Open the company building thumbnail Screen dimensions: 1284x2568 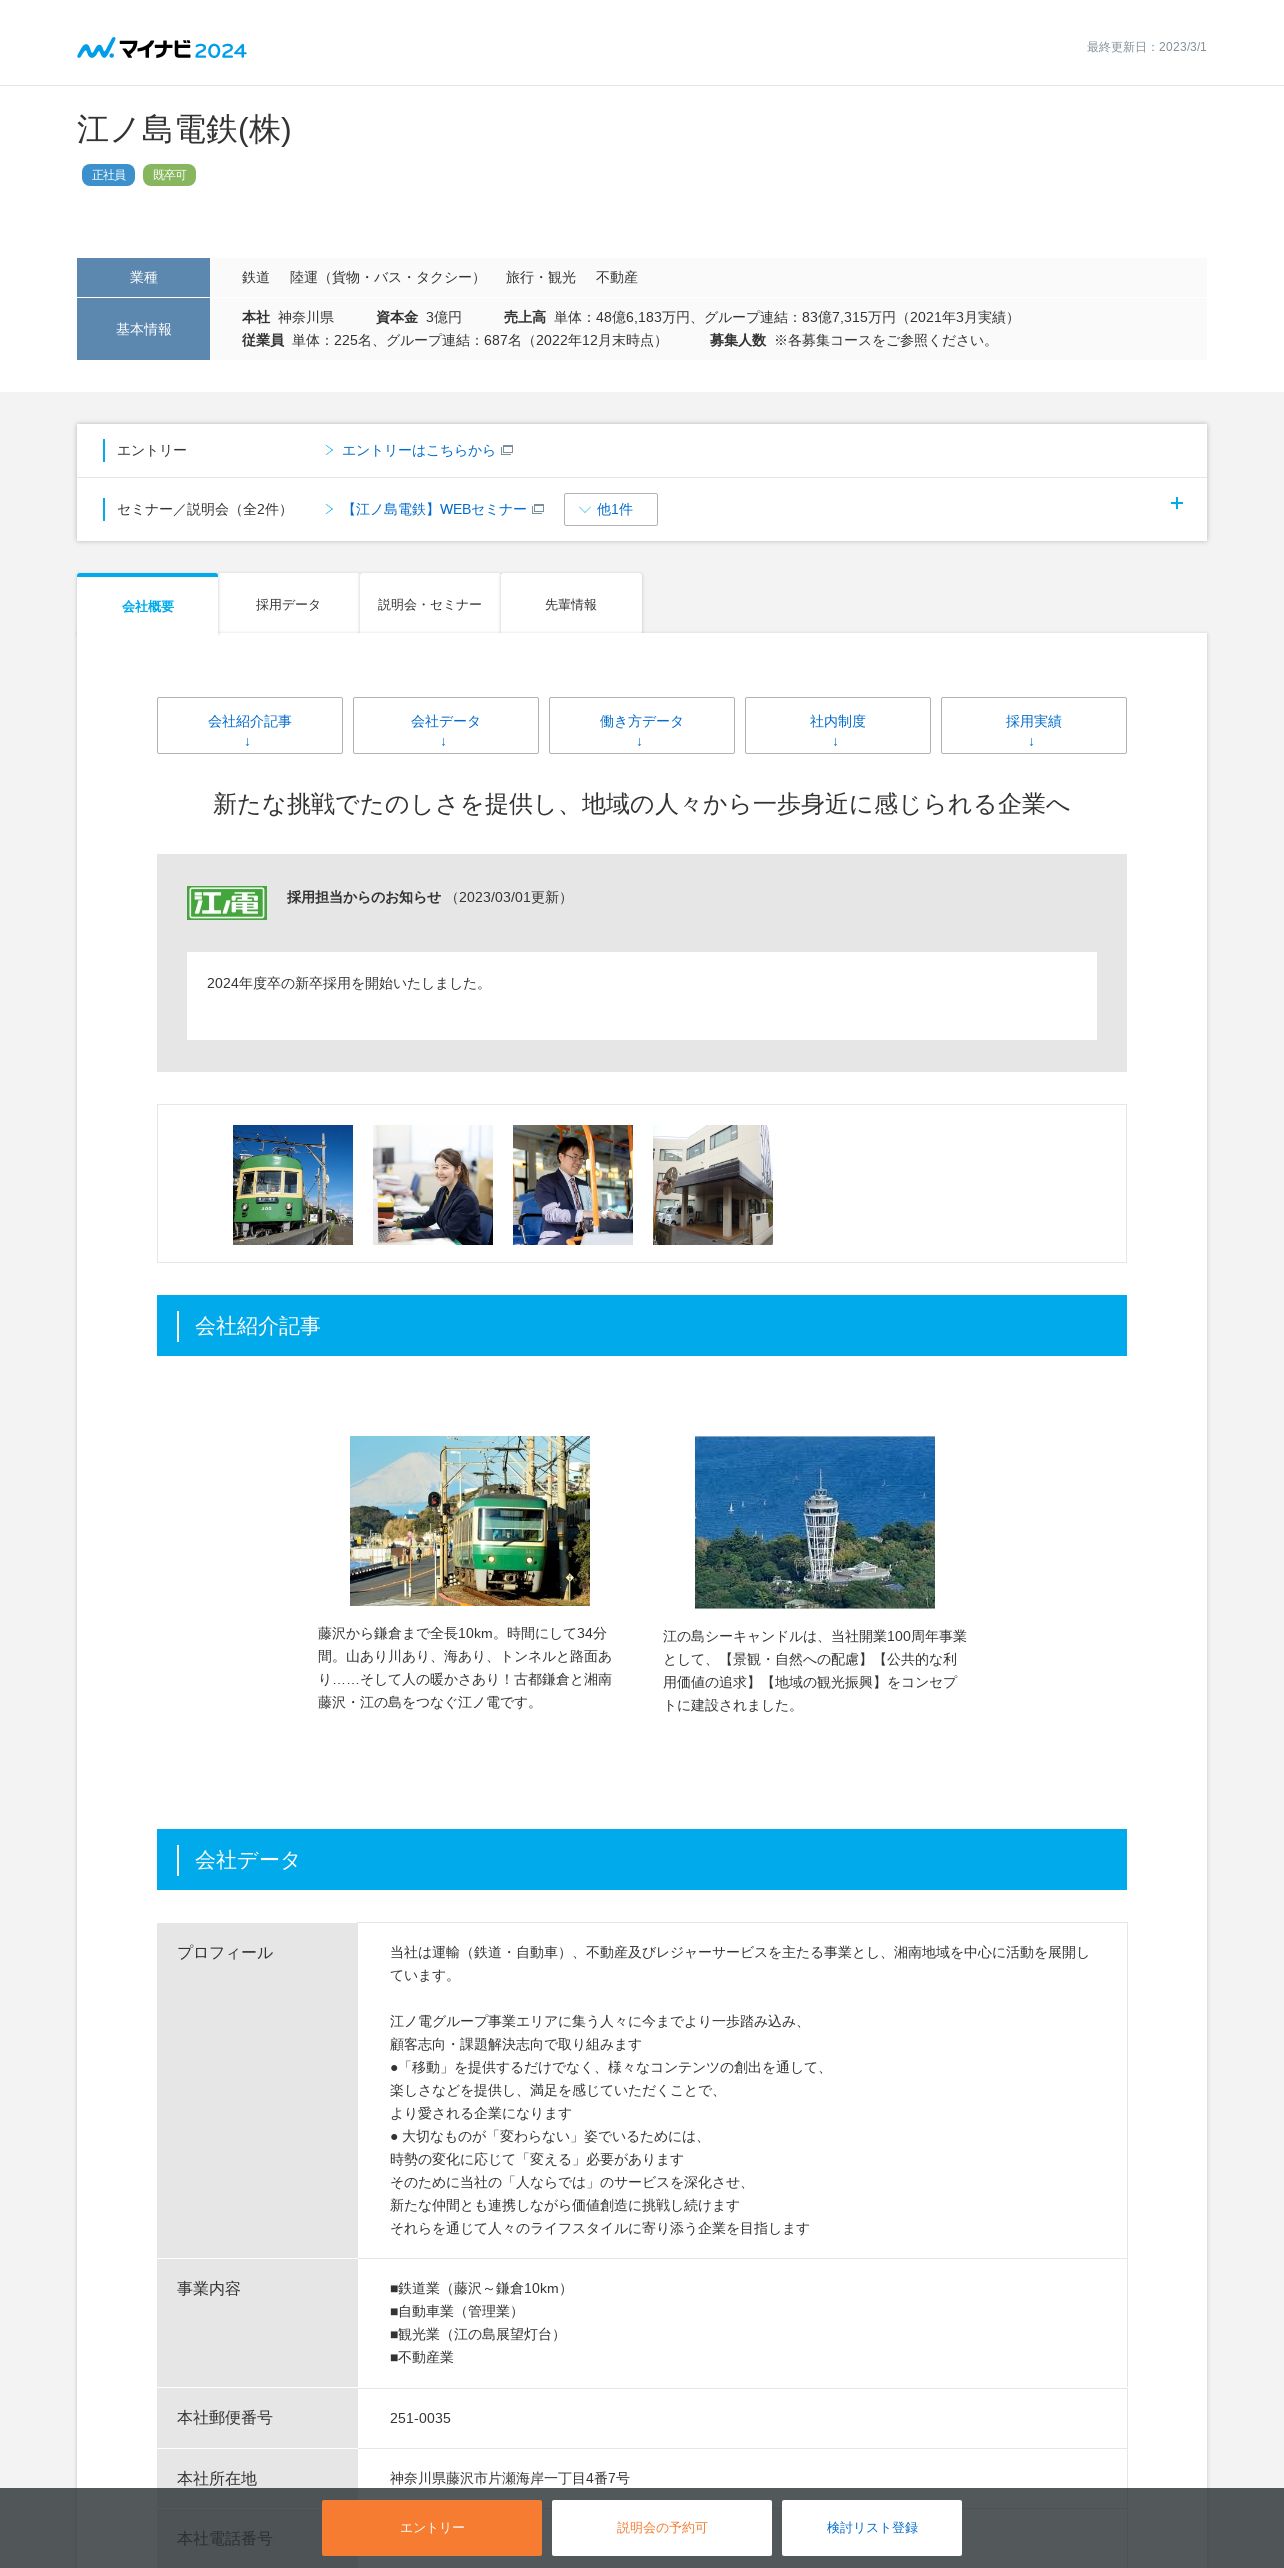713,1185
